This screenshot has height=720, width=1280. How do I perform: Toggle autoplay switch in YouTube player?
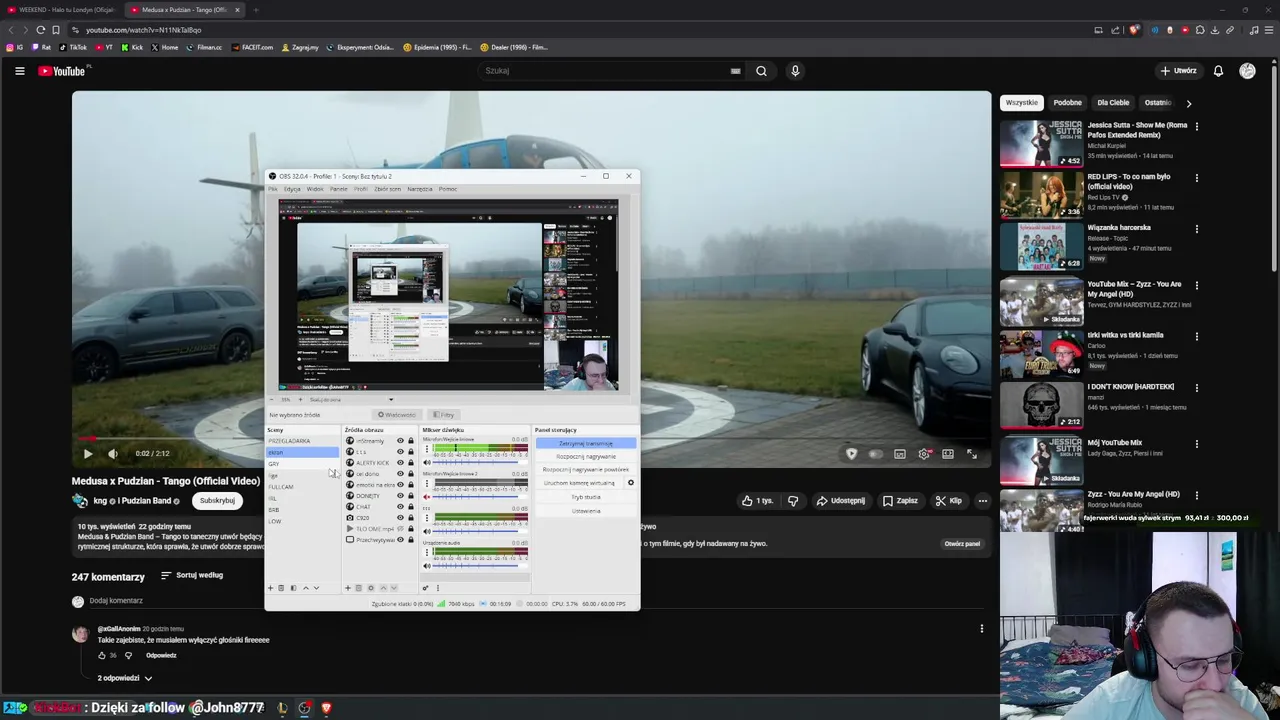click(x=875, y=454)
